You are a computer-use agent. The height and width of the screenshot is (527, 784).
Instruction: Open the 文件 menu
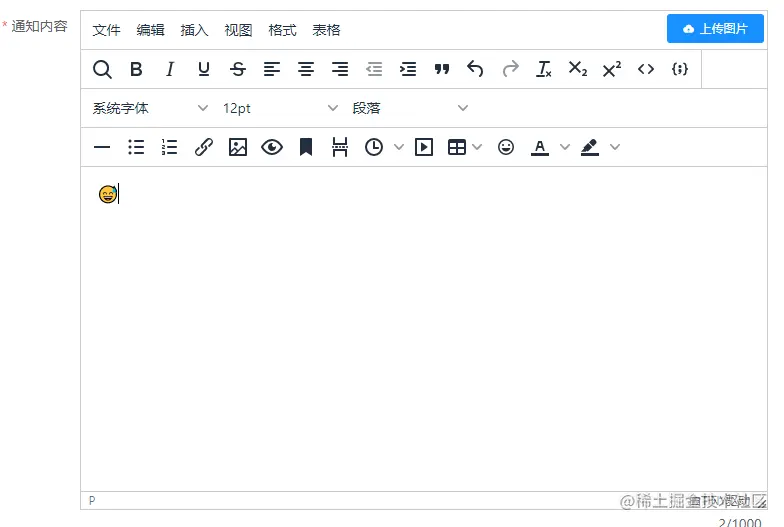pyautogui.click(x=106, y=30)
